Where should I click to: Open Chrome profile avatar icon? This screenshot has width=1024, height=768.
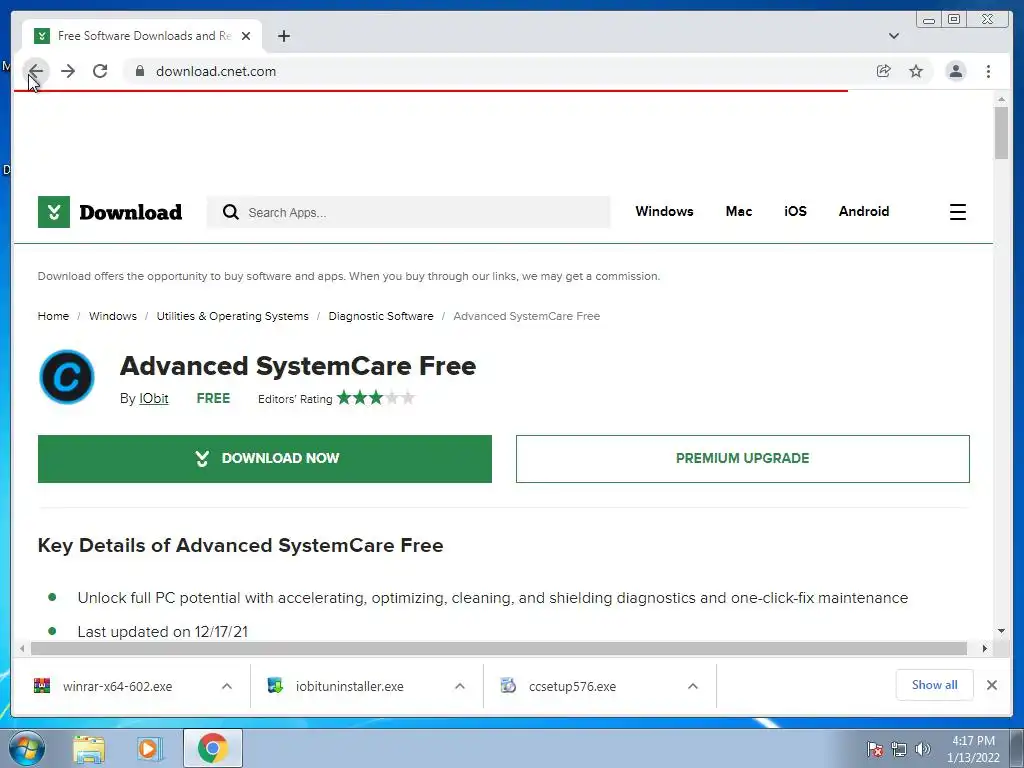coord(955,71)
